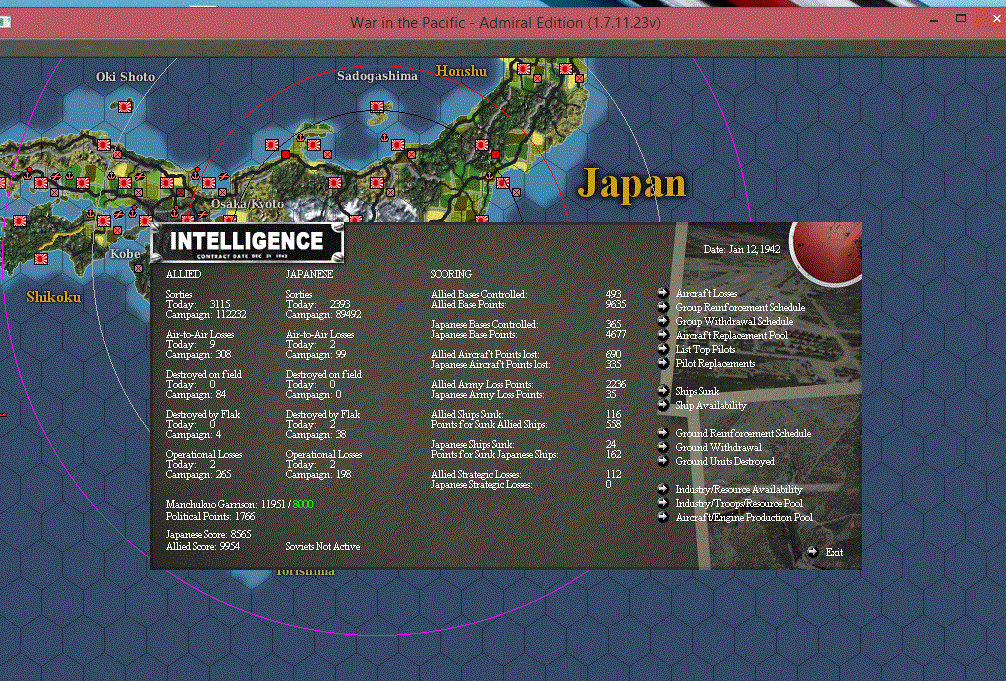Click the Allied Score: 9954 text
This screenshot has width=1006, height=681.
coord(203,547)
